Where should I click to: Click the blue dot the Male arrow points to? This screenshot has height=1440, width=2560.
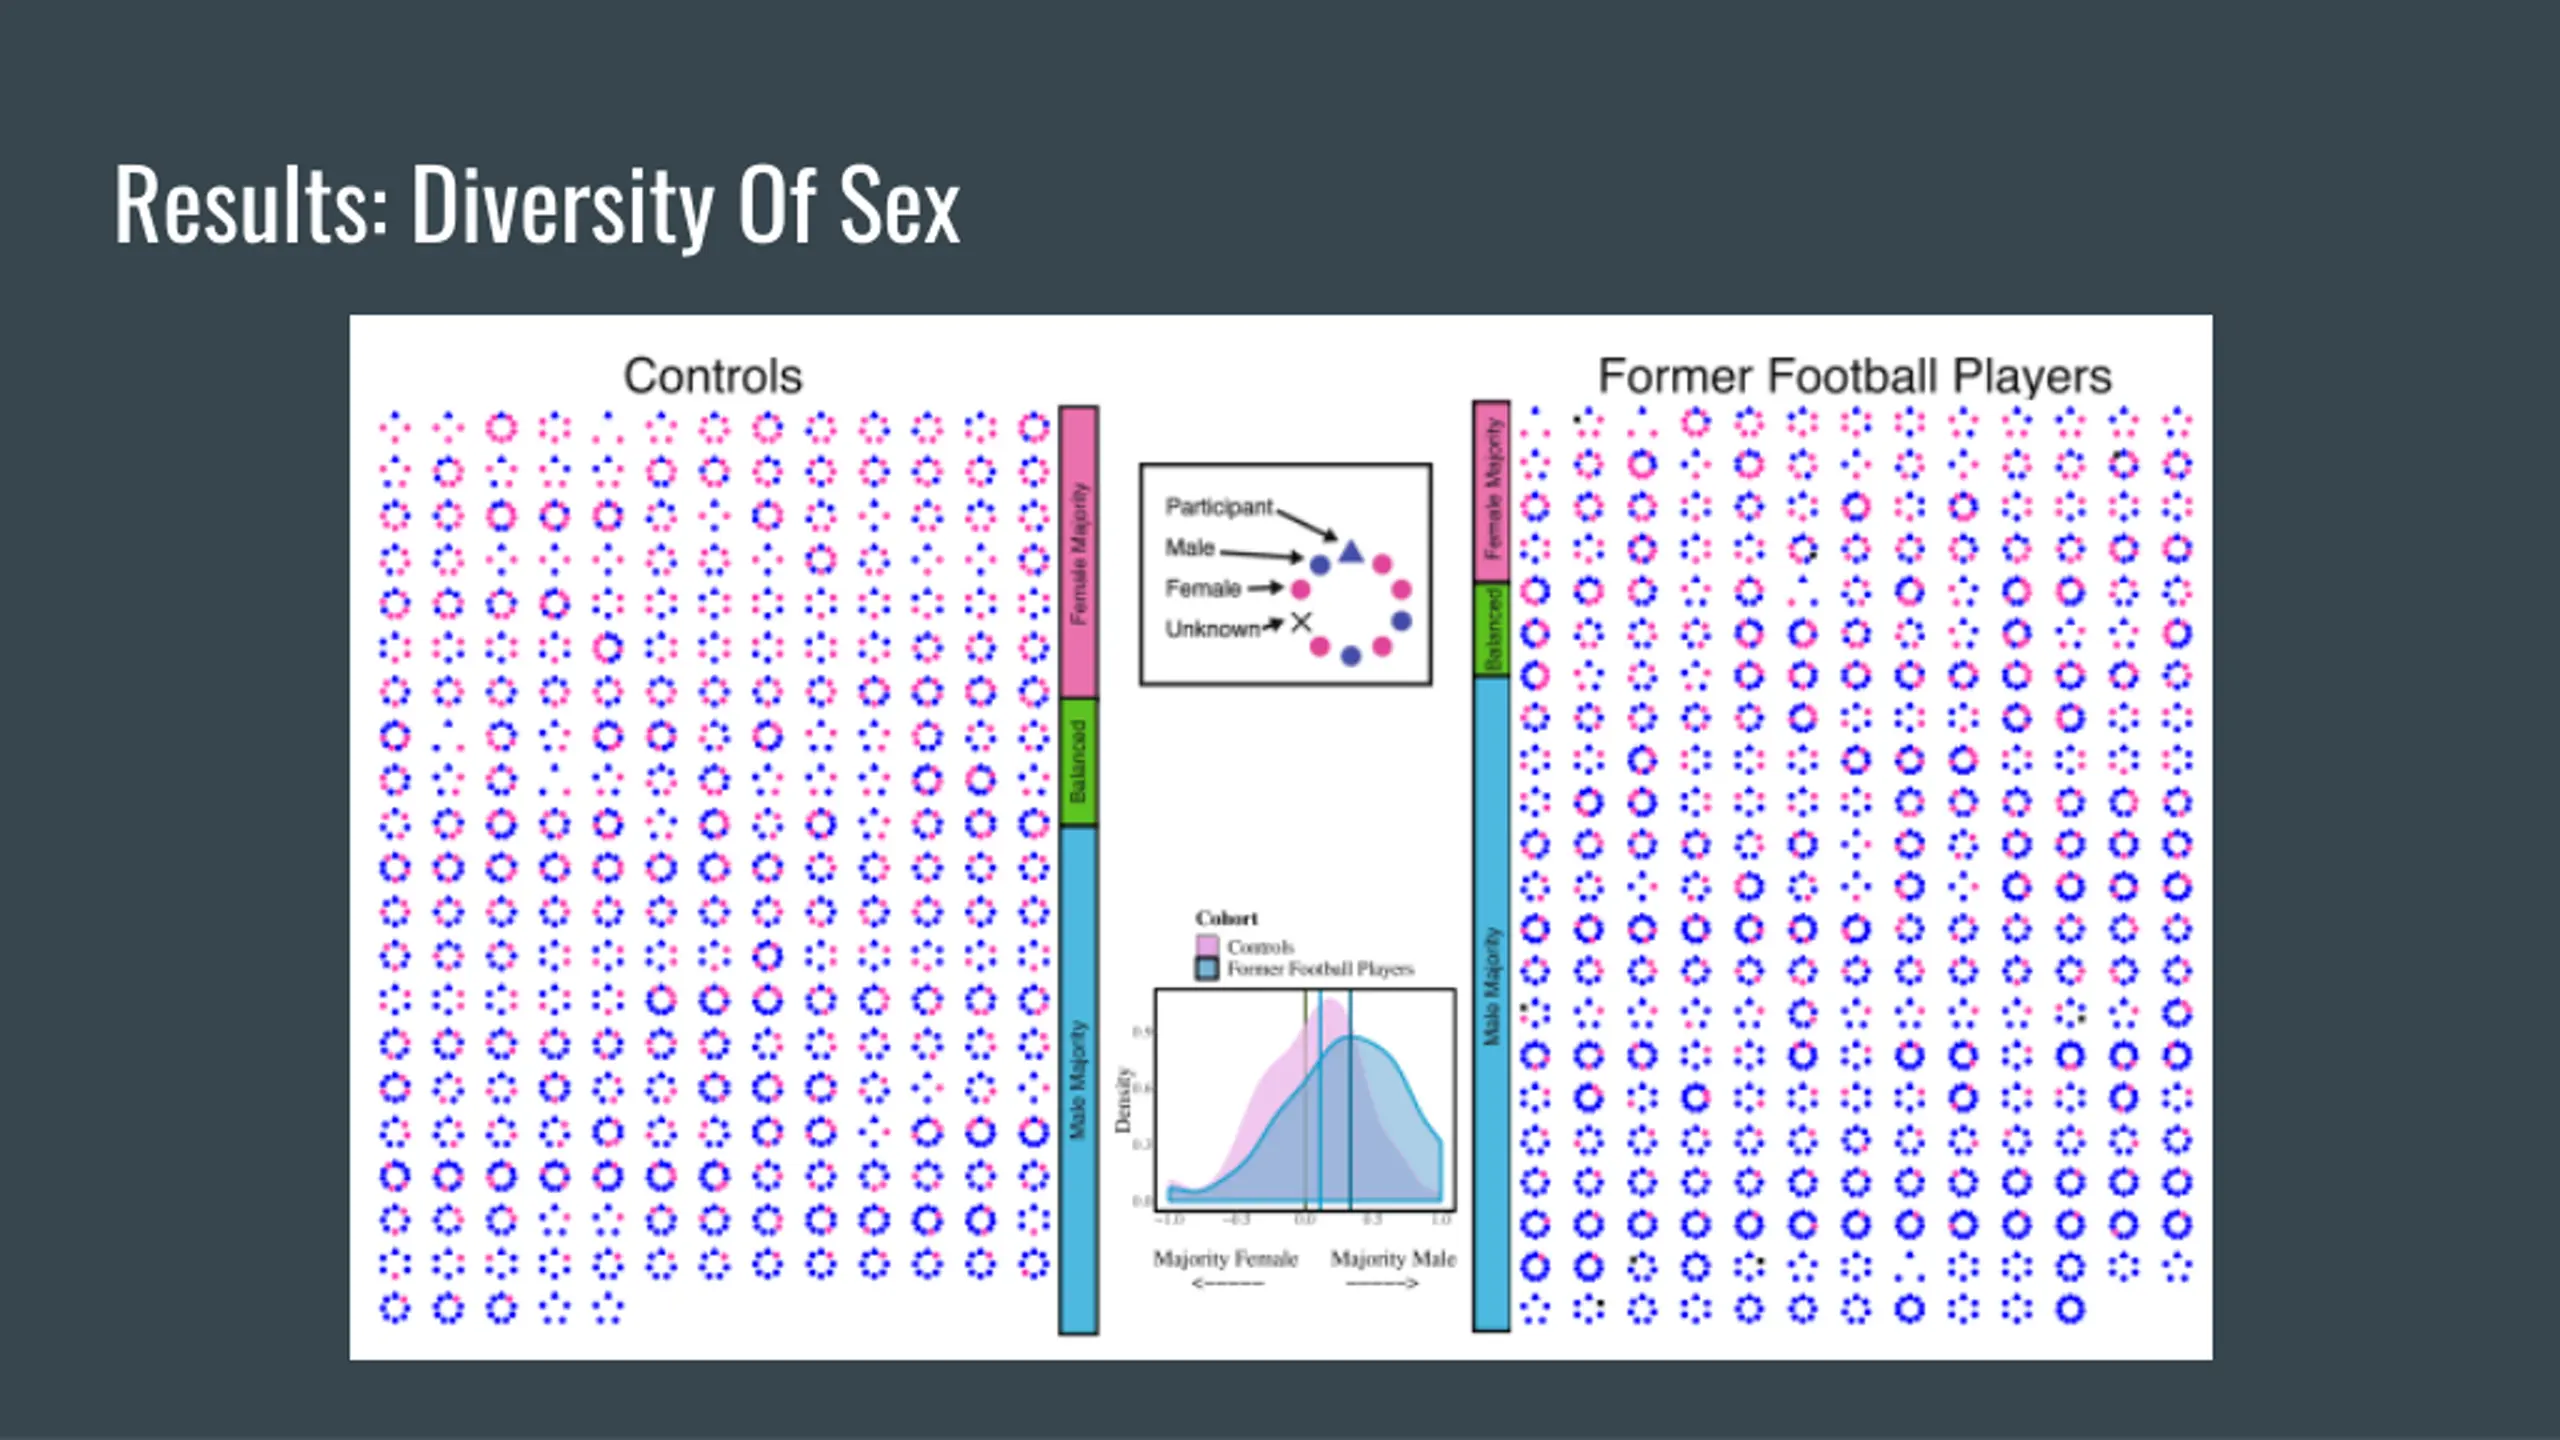tap(1320, 565)
